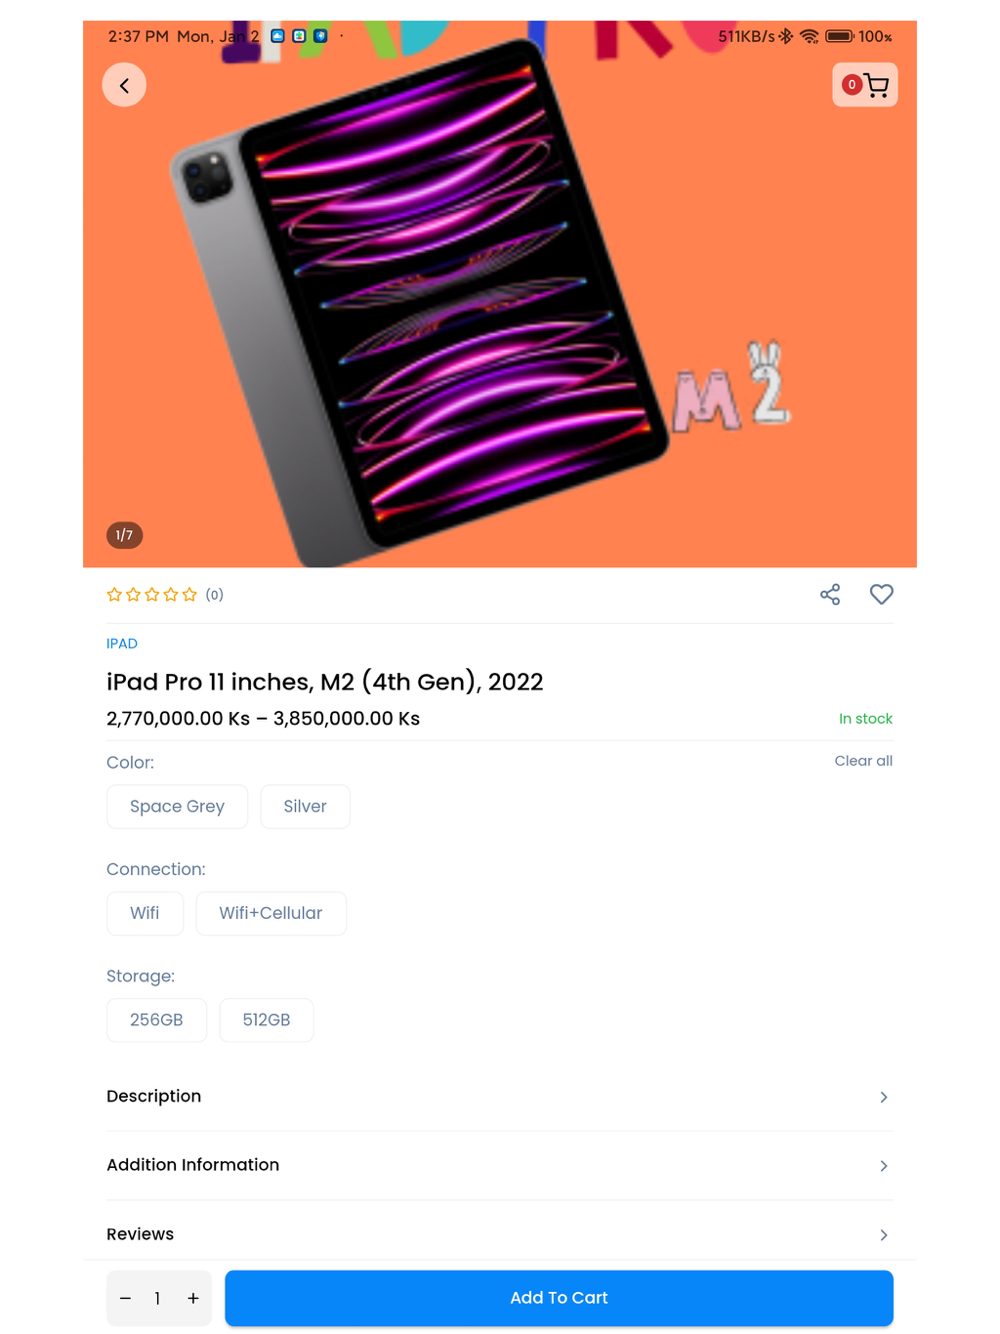
Task: Click the Bluetooth status icon
Action: tap(786, 37)
